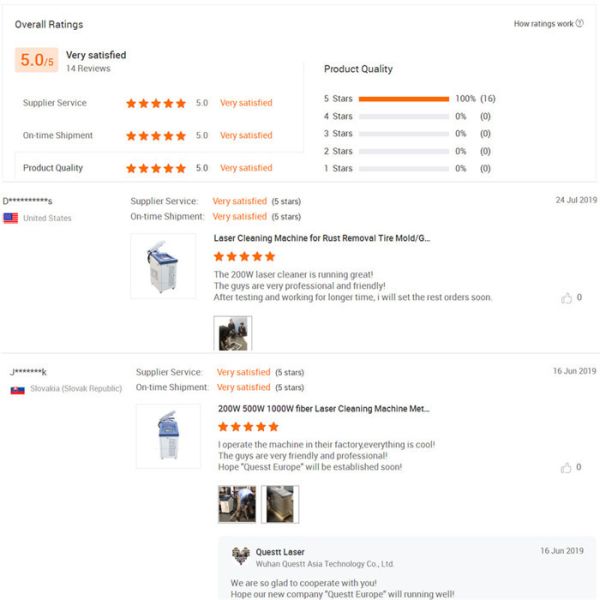Click the Questt Laser supplier logo
Image resolution: width=600 pixels, height=600 pixels.
(240, 556)
